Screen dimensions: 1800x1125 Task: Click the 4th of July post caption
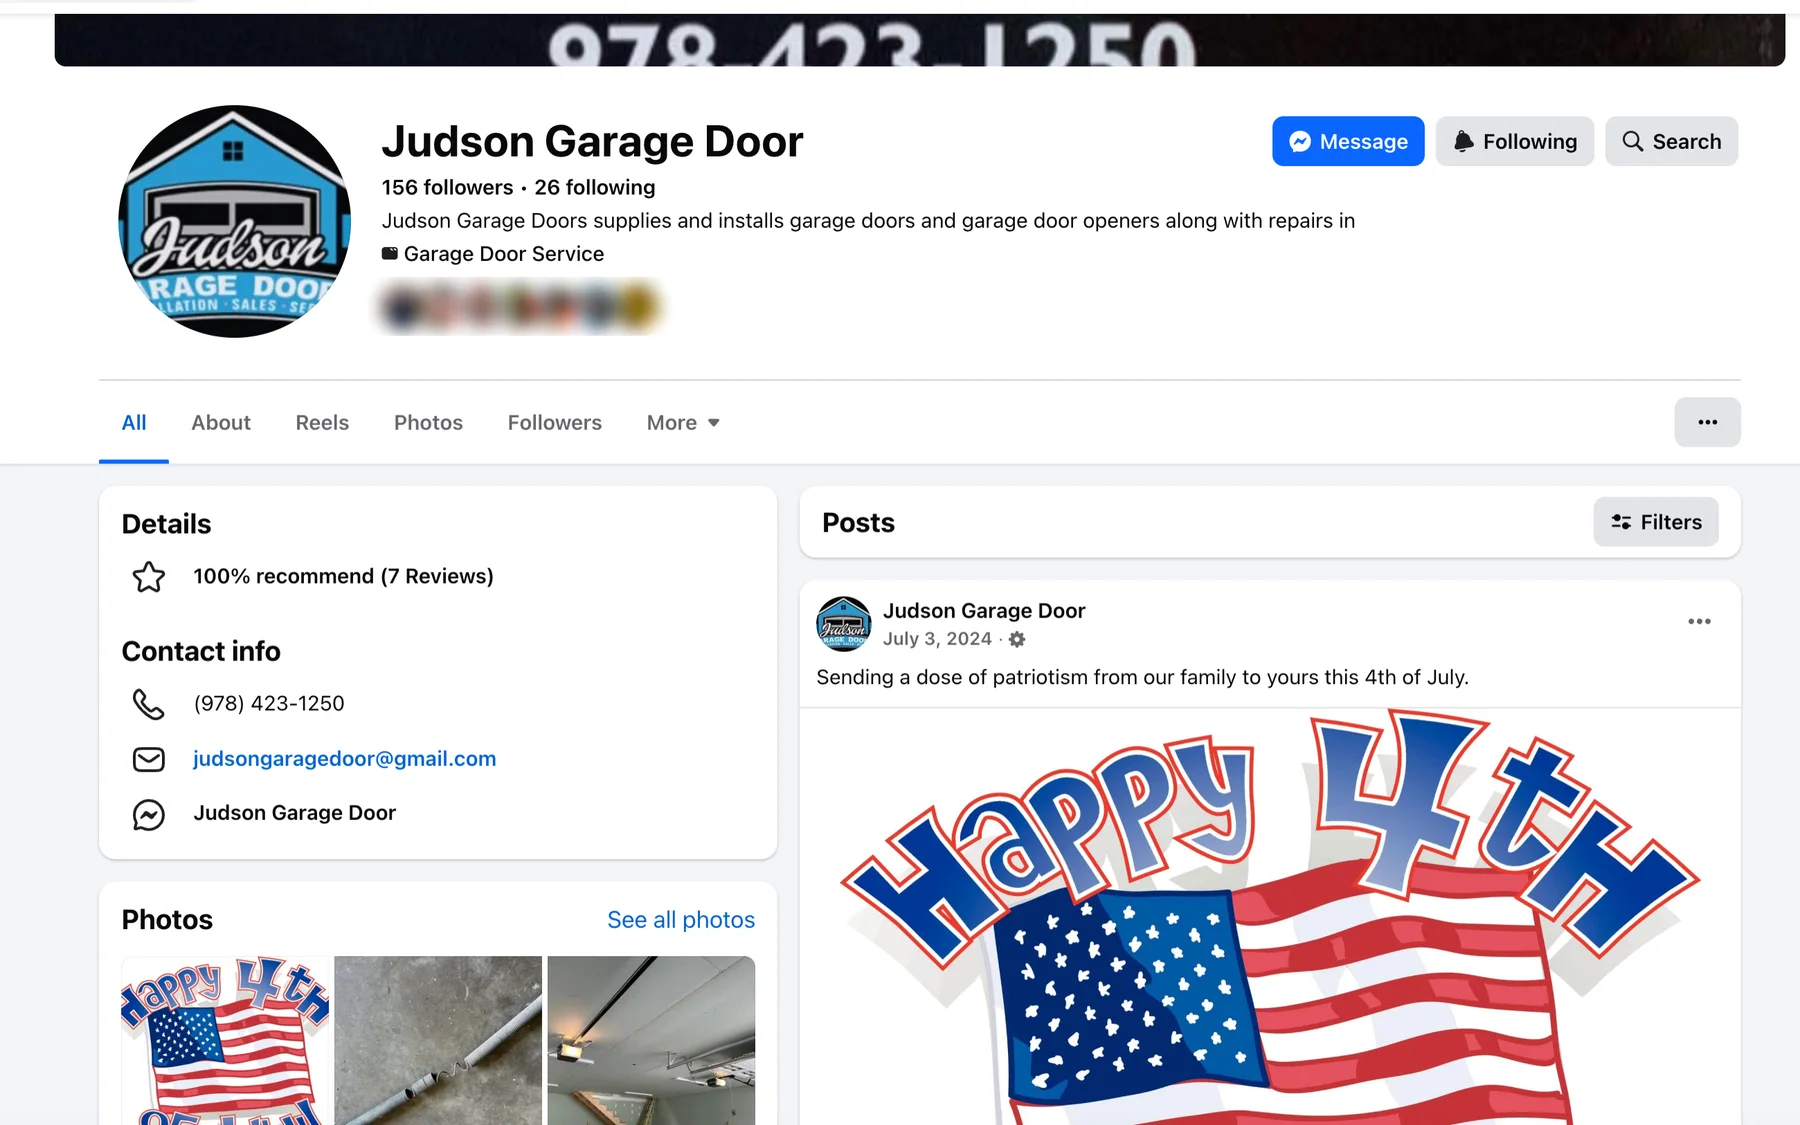pos(1142,678)
